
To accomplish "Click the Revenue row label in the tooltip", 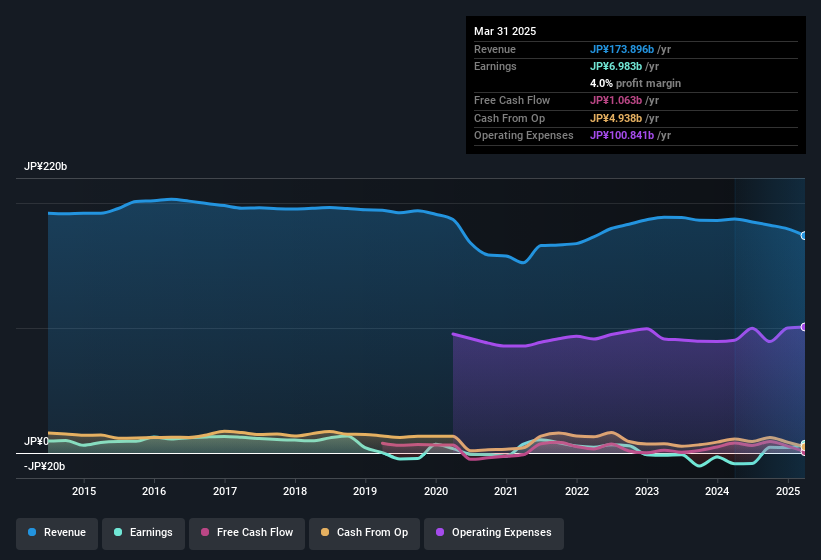I will click(x=495, y=49).
